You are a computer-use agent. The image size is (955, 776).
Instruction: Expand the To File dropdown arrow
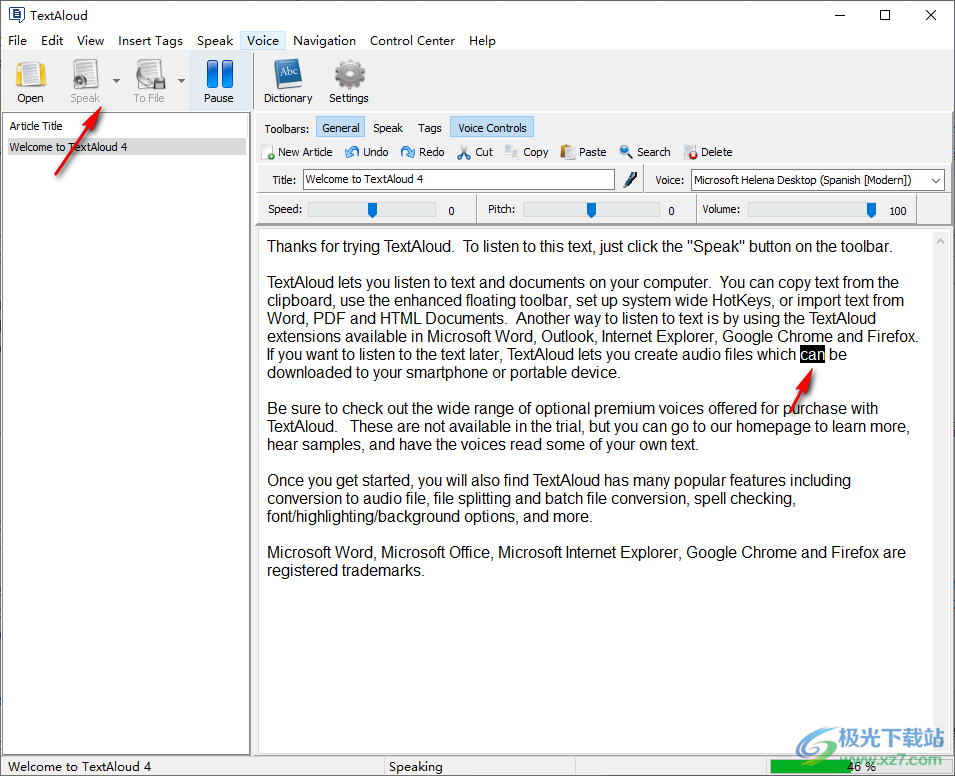[x=181, y=80]
